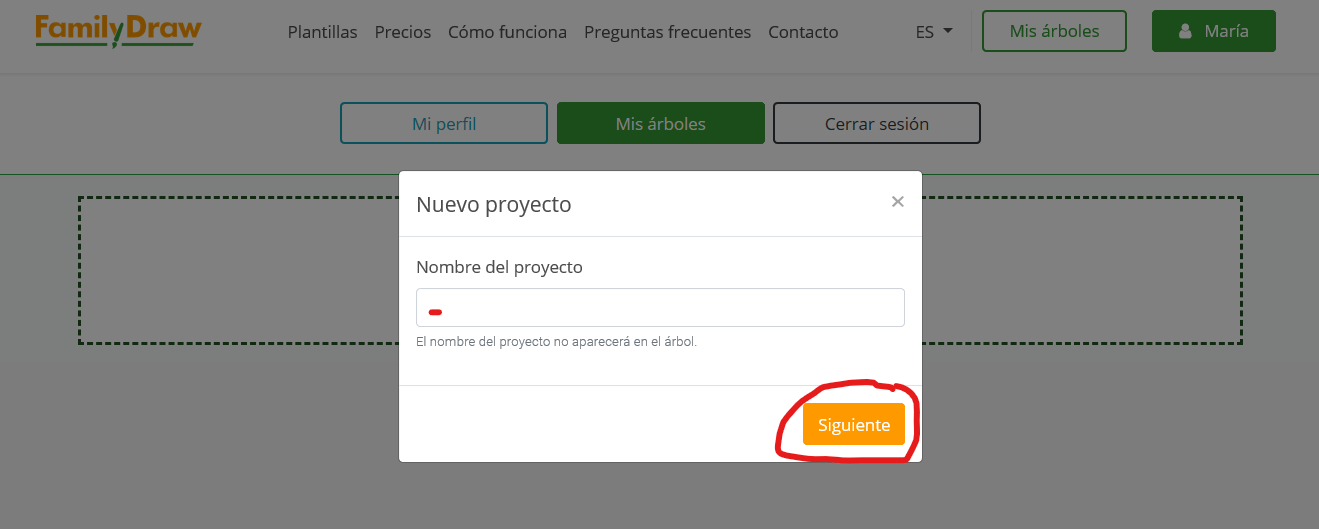Click the FamilyDraw logo

(x=118, y=31)
